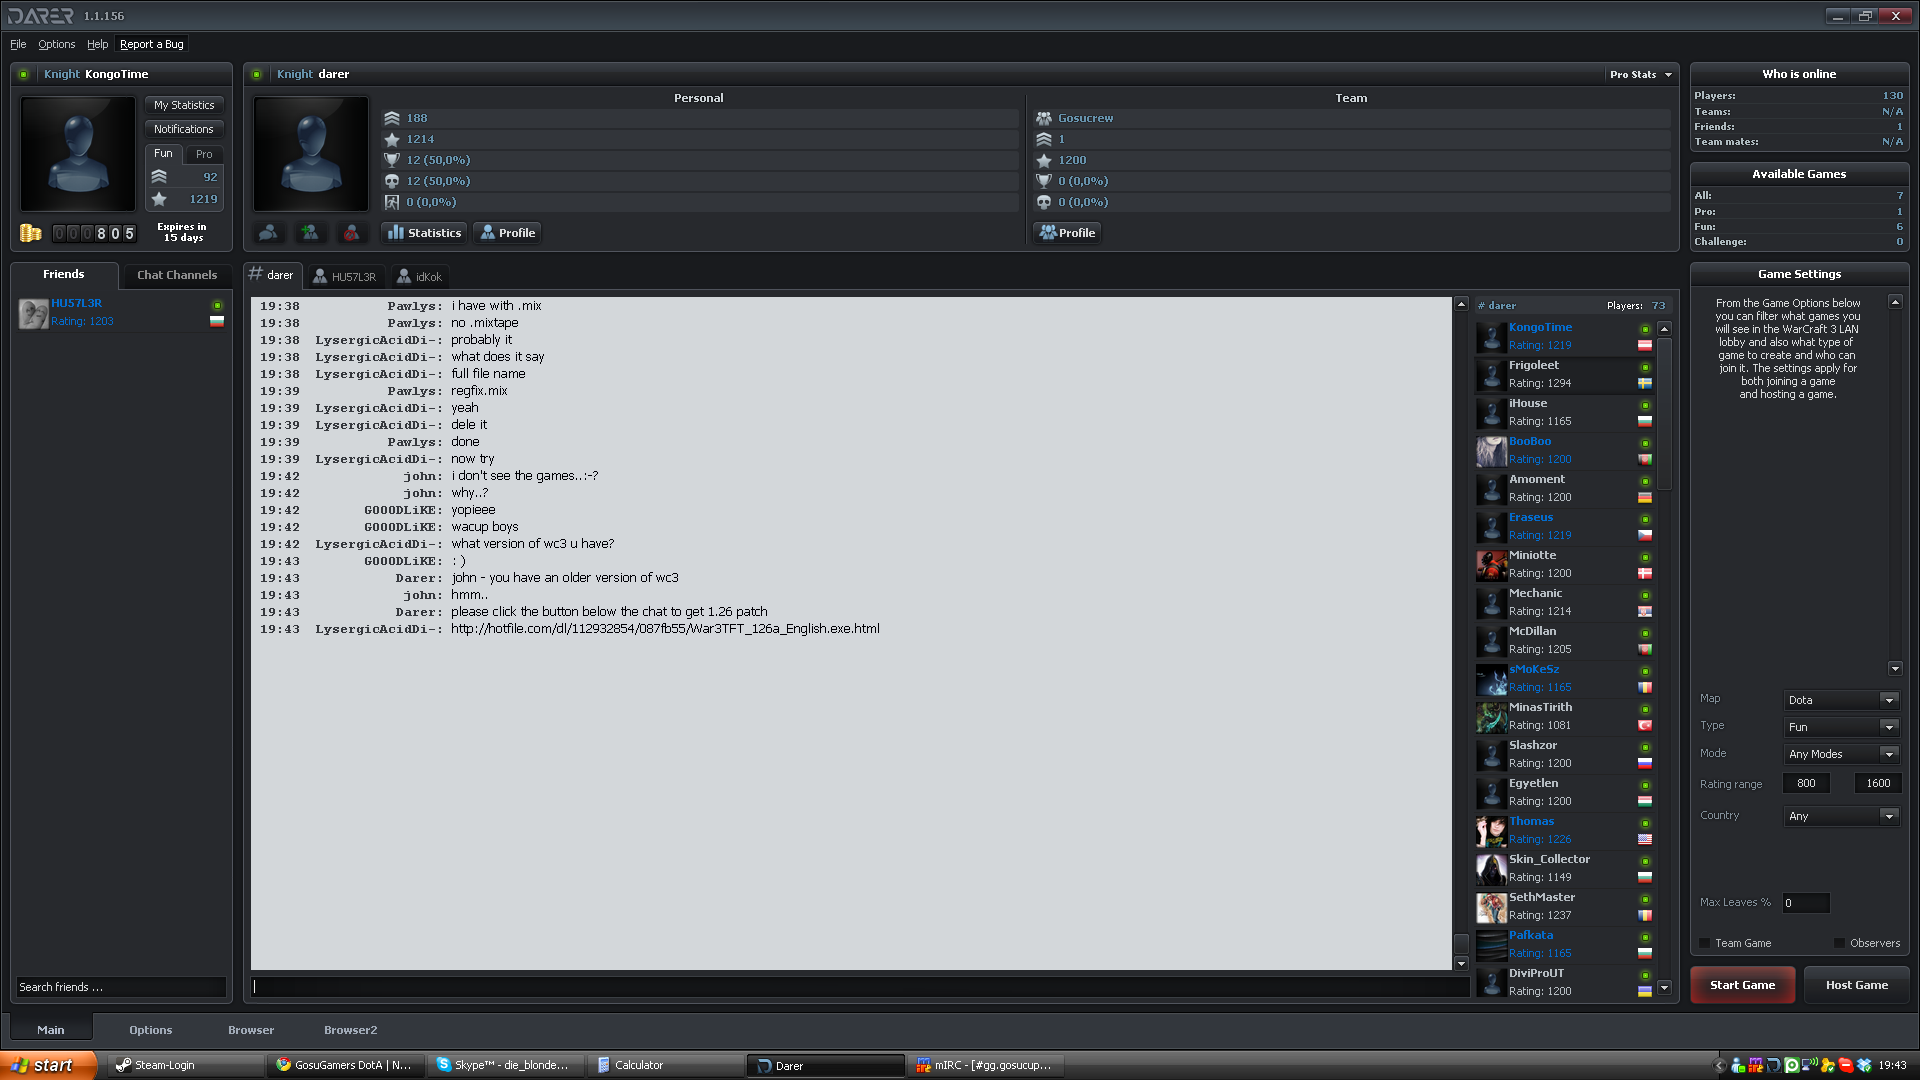The image size is (1920, 1080).
Task: Expand the Map dropdown showing Dota
Action: pyautogui.click(x=1841, y=700)
